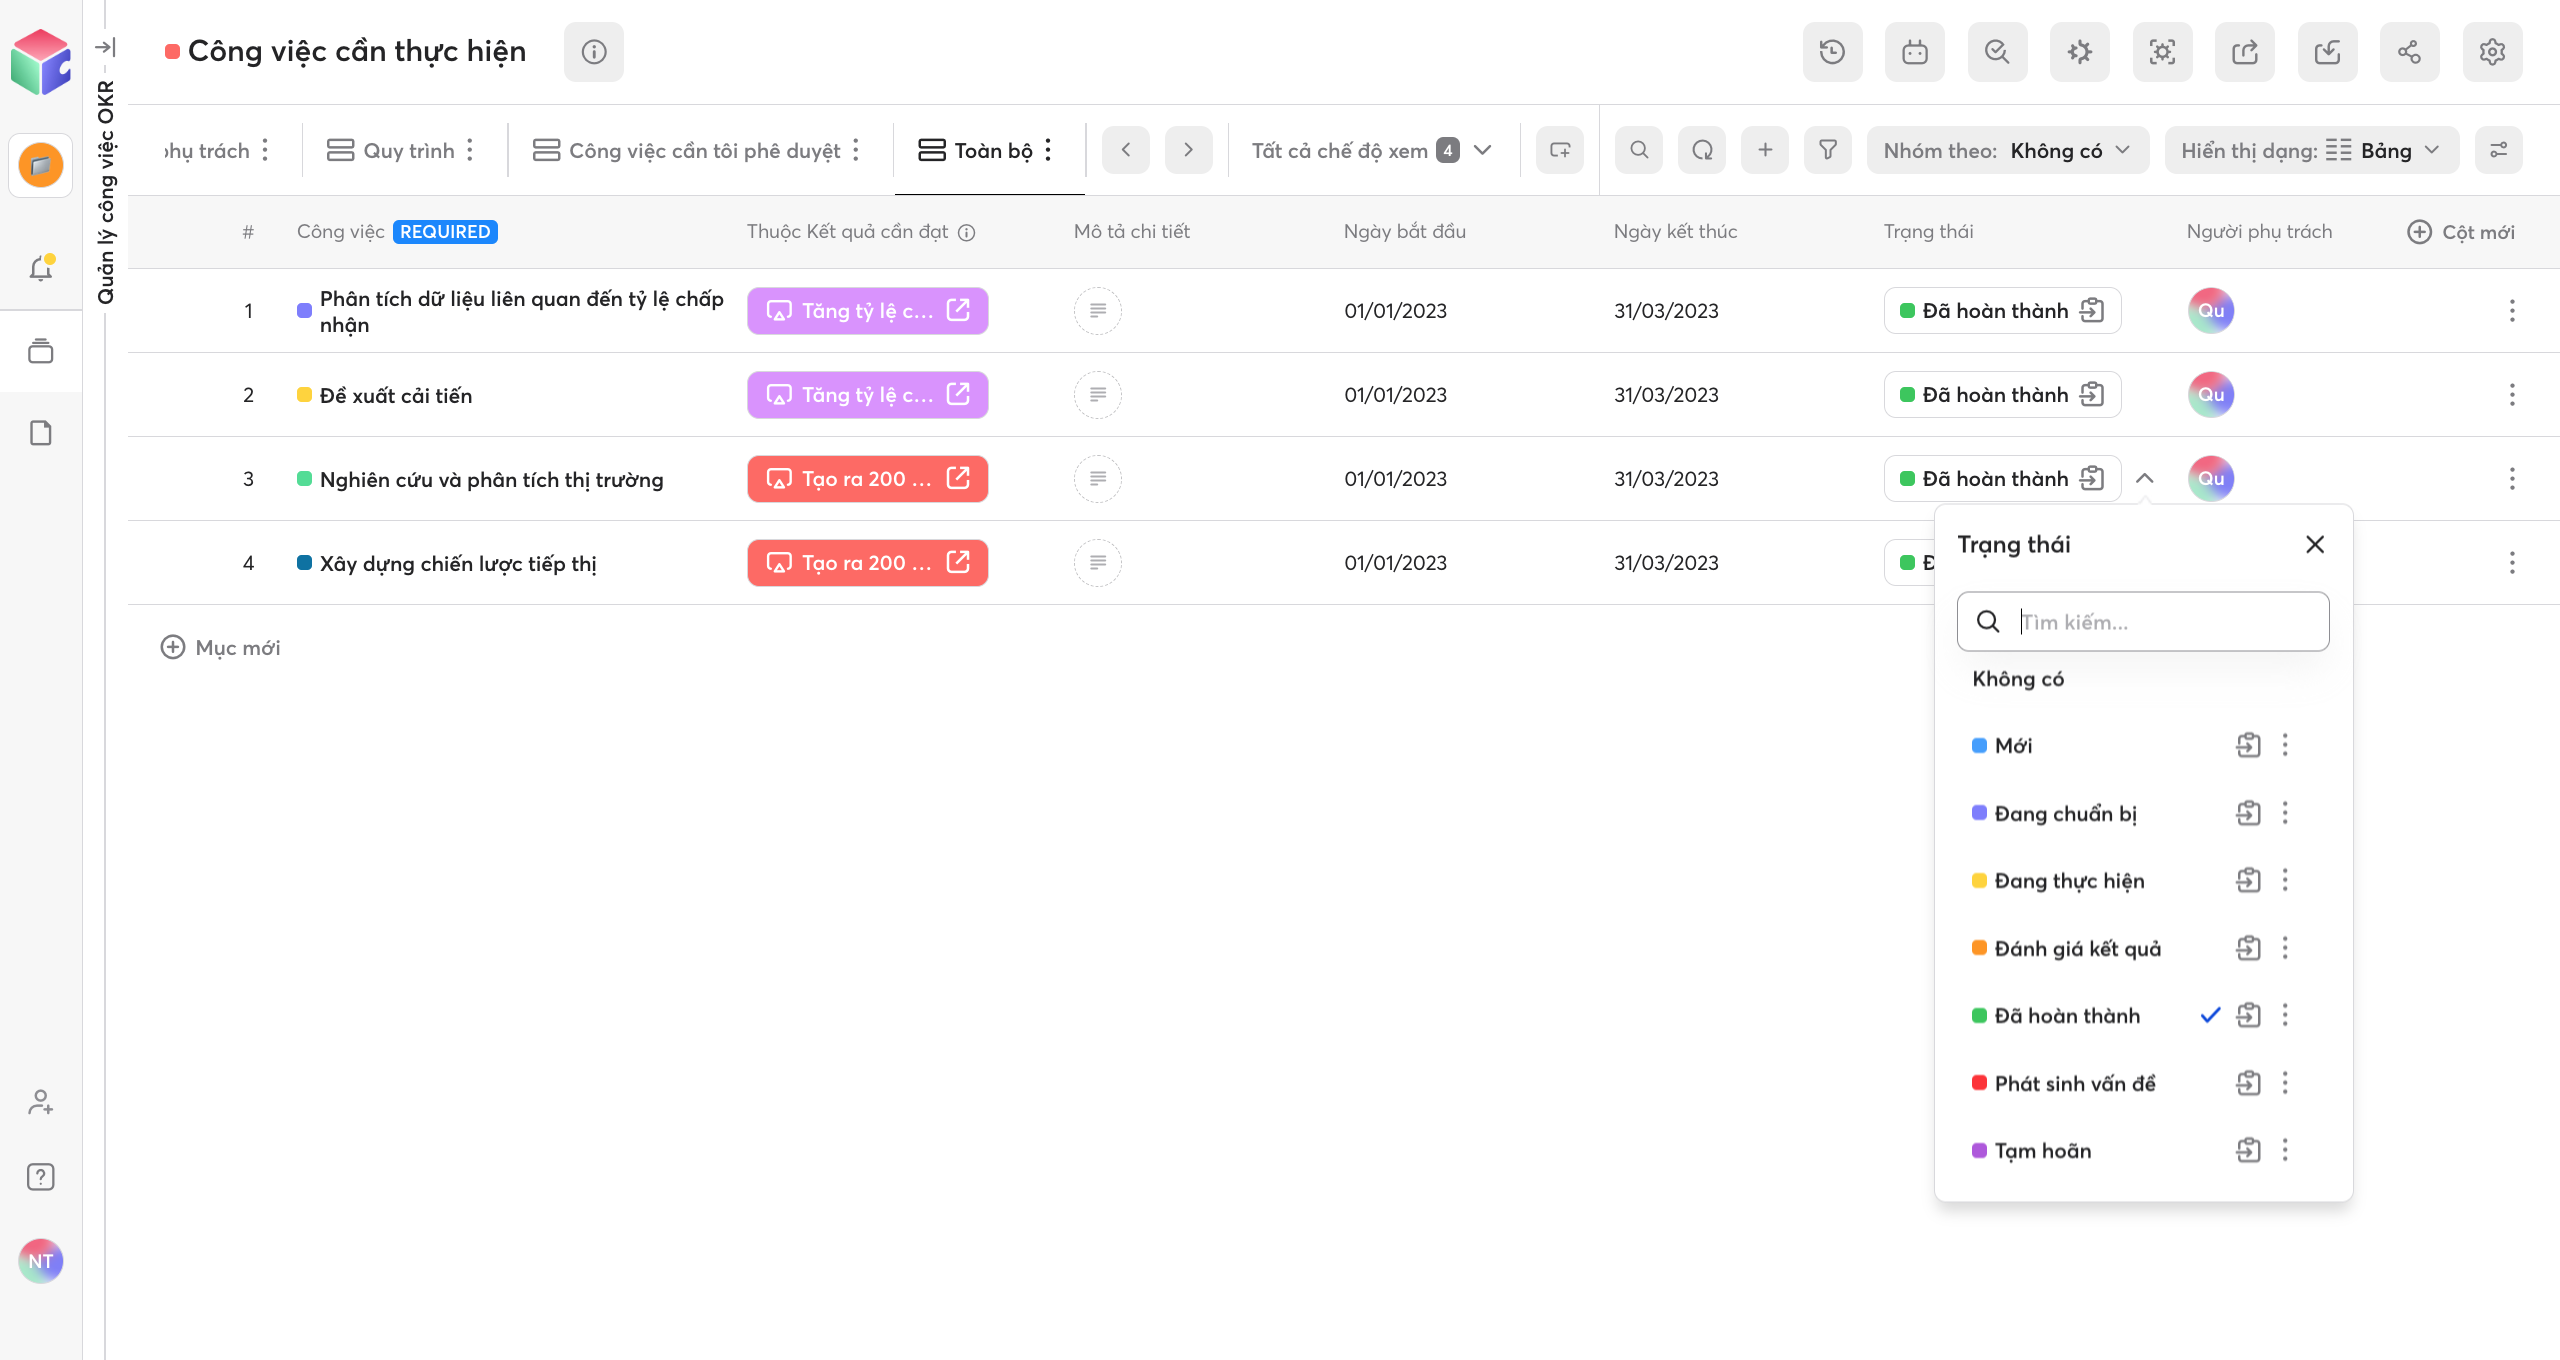Click the share icon in header
Viewport: 2560px width, 1360px height.
click(x=2409, y=52)
